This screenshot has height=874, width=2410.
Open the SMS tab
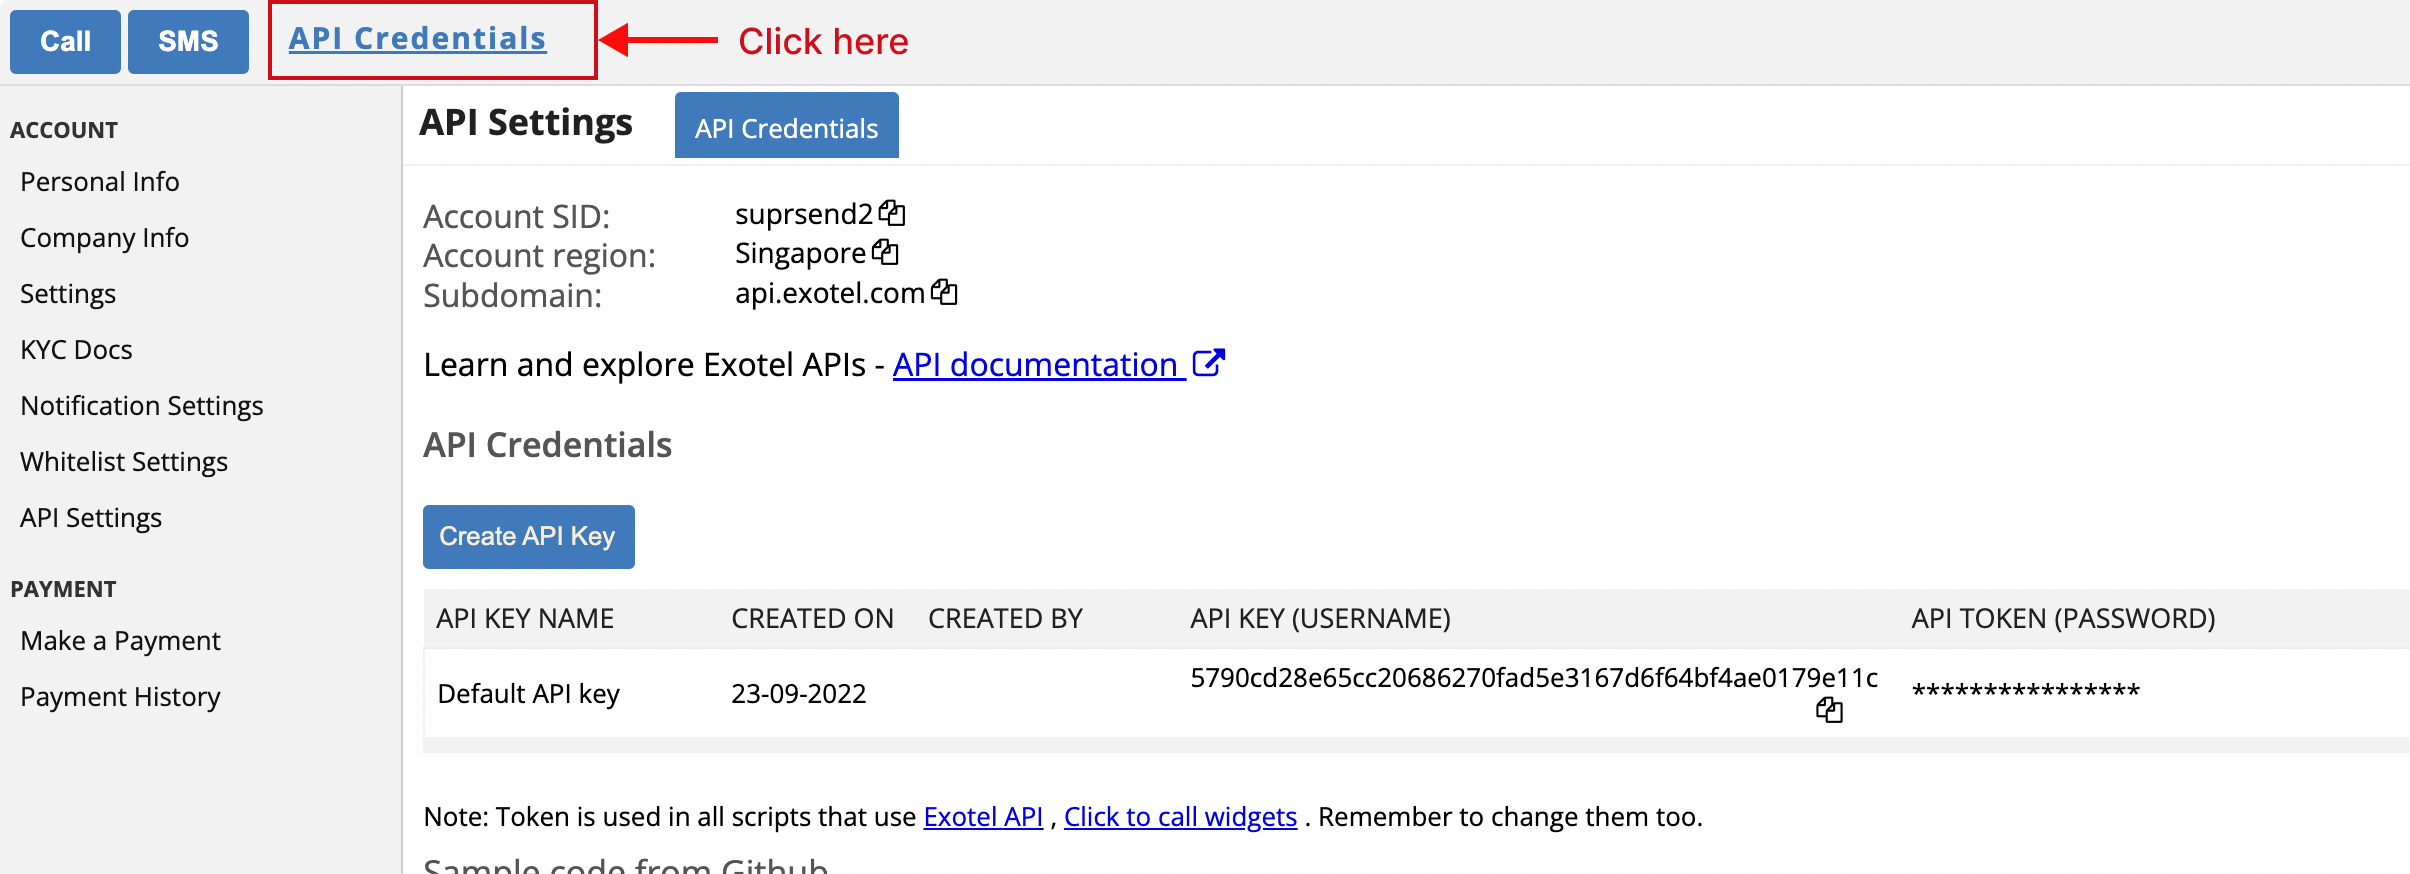click(x=188, y=42)
